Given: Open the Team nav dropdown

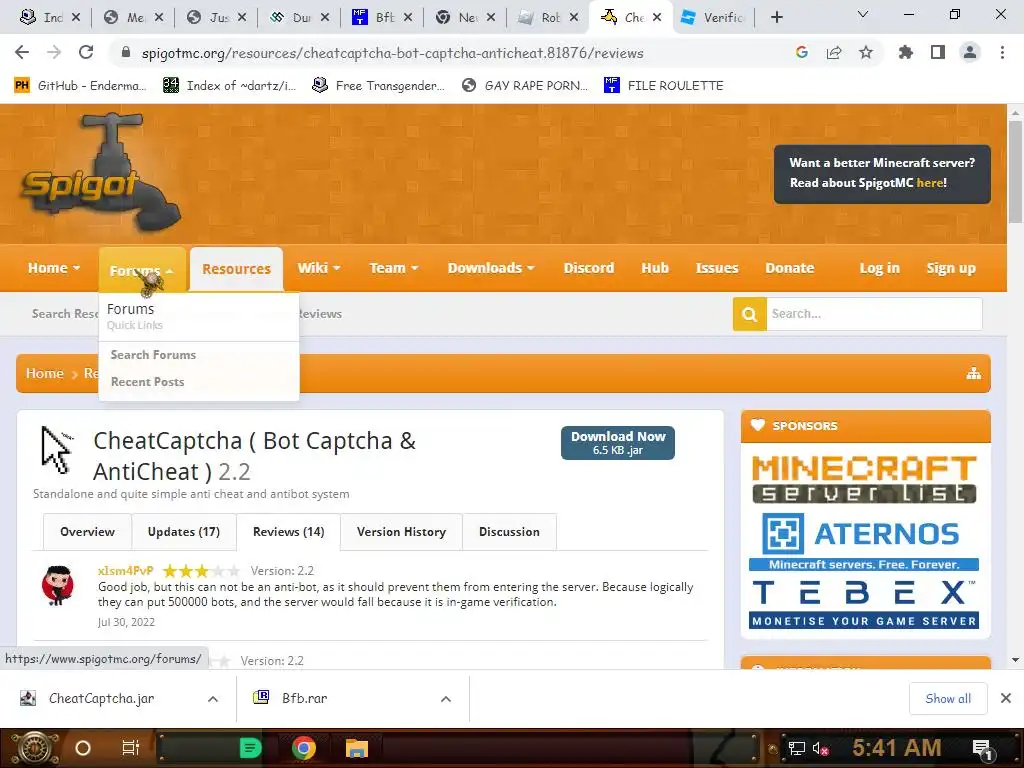Looking at the screenshot, I should click(x=394, y=268).
